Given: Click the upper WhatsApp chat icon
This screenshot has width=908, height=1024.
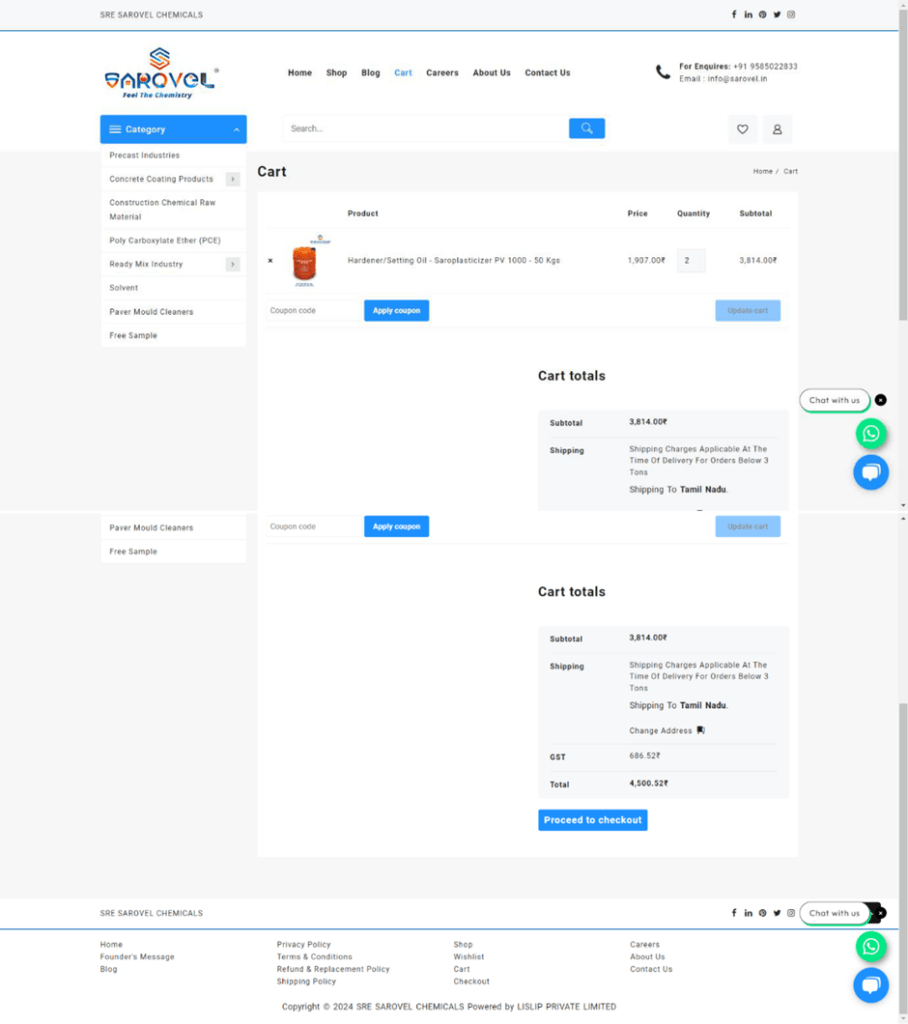Looking at the screenshot, I should pyautogui.click(x=871, y=434).
